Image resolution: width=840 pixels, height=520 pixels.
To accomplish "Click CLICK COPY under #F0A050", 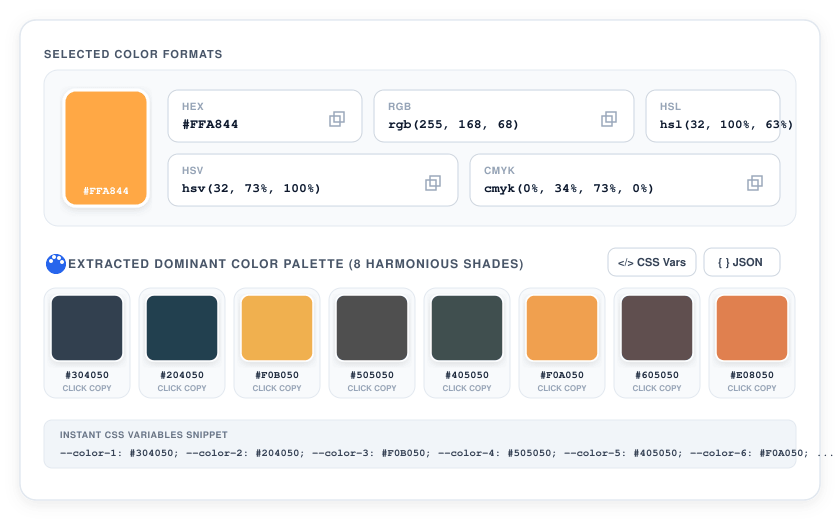I will 562,388.
